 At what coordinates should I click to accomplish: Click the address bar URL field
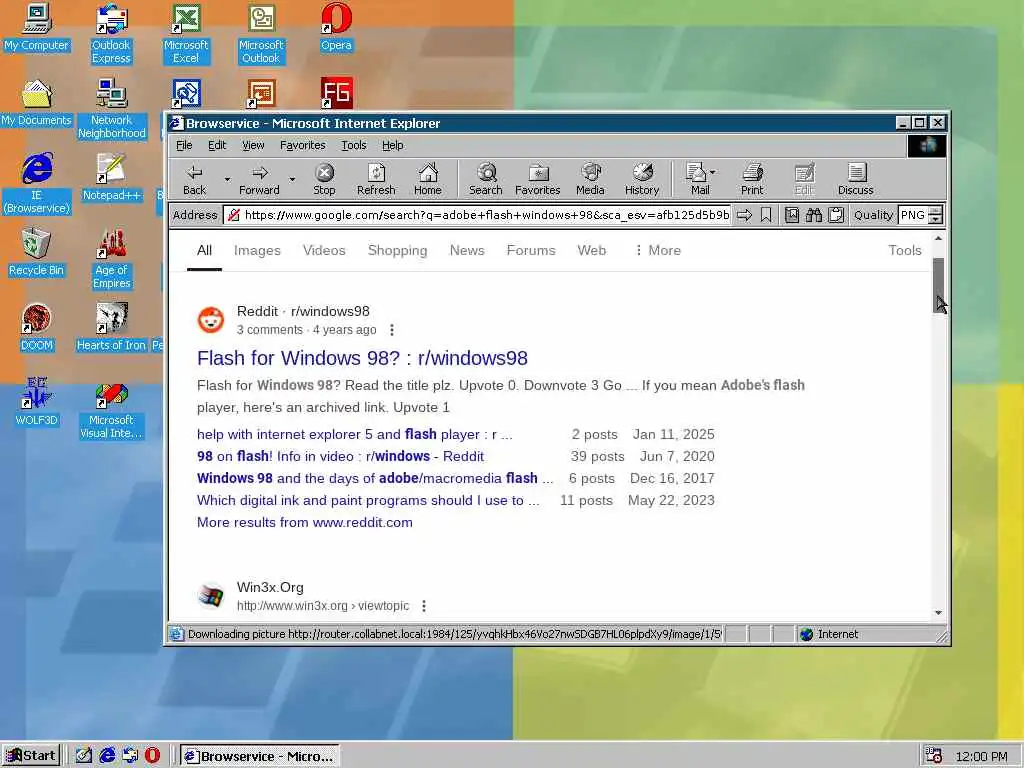477,215
